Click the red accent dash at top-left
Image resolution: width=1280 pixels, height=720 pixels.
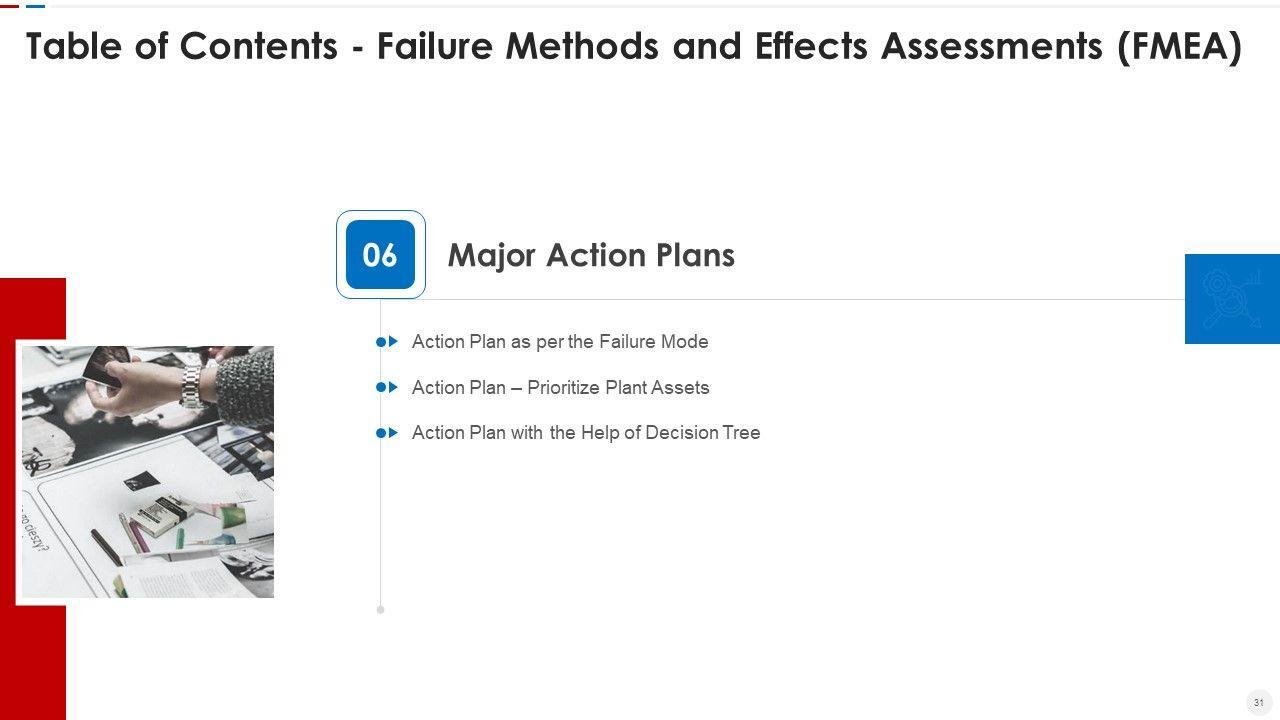click(x=9, y=6)
